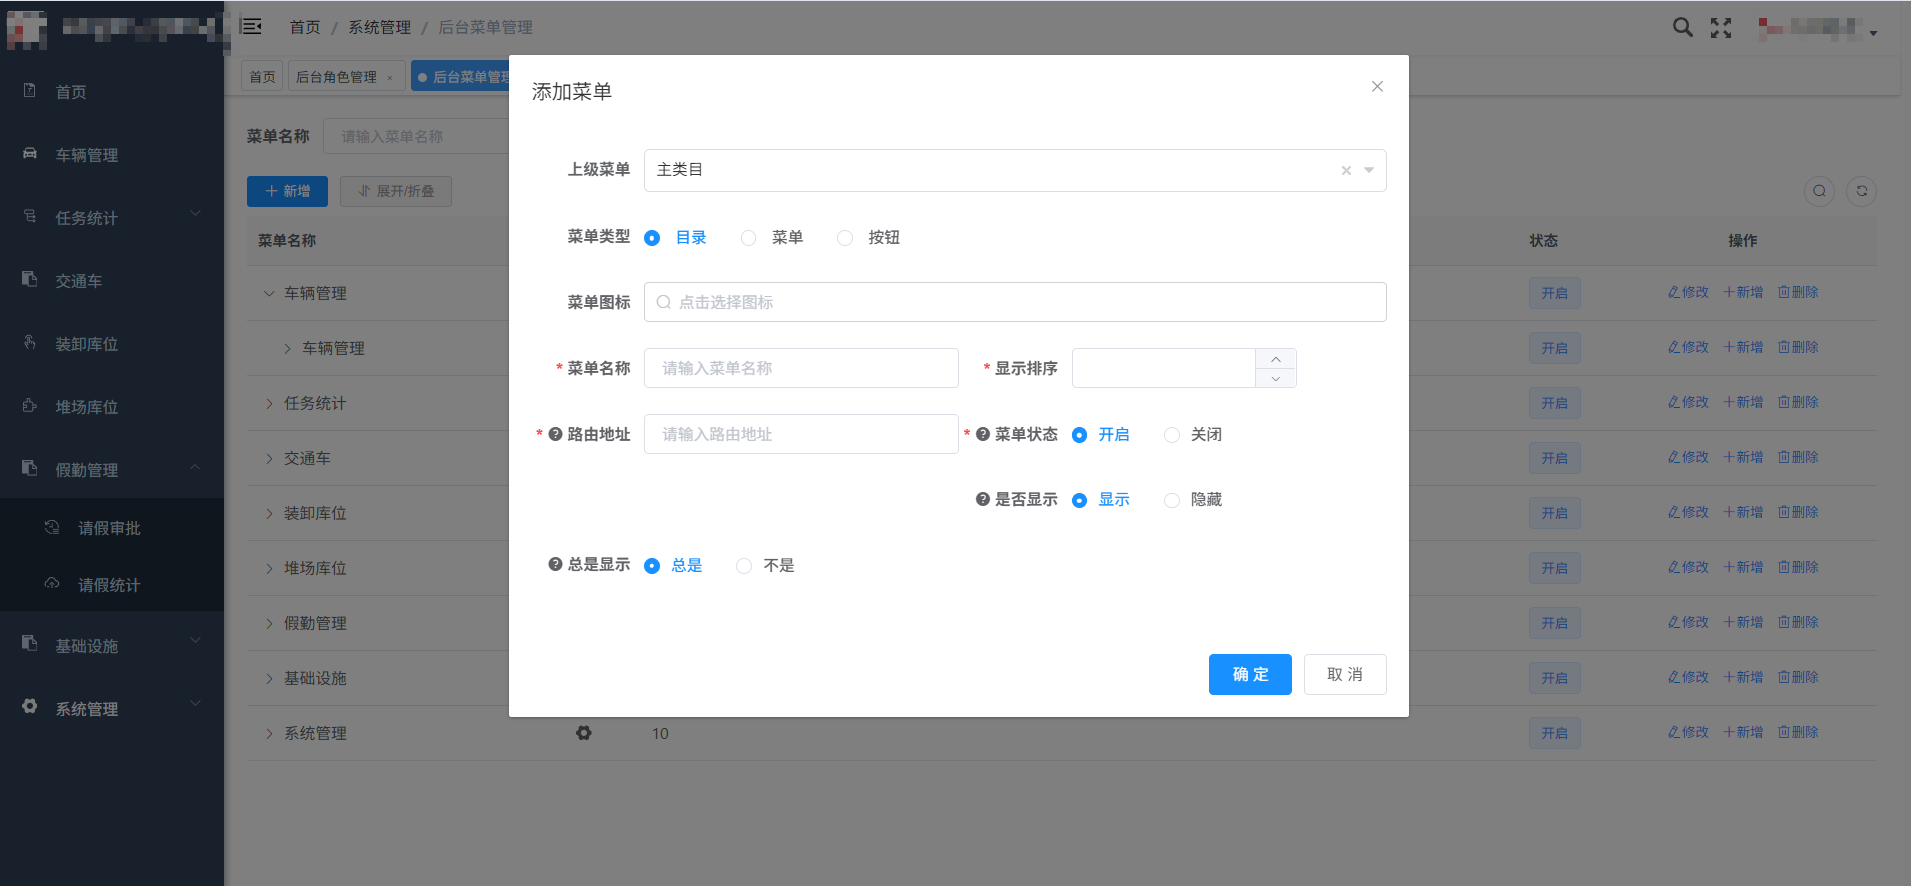This screenshot has height=886, width=1911.
Task: Close the 后台角色管理 tab
Action: point(390,78)
